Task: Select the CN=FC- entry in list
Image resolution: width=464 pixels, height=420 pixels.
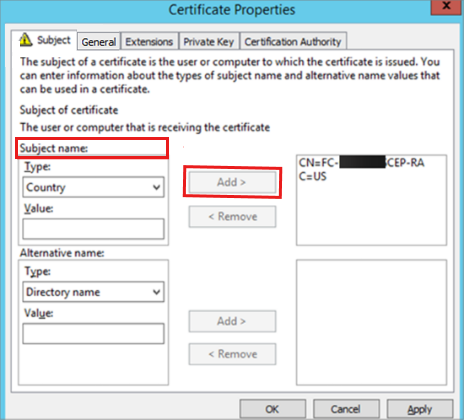Action: tap(361, 163)
